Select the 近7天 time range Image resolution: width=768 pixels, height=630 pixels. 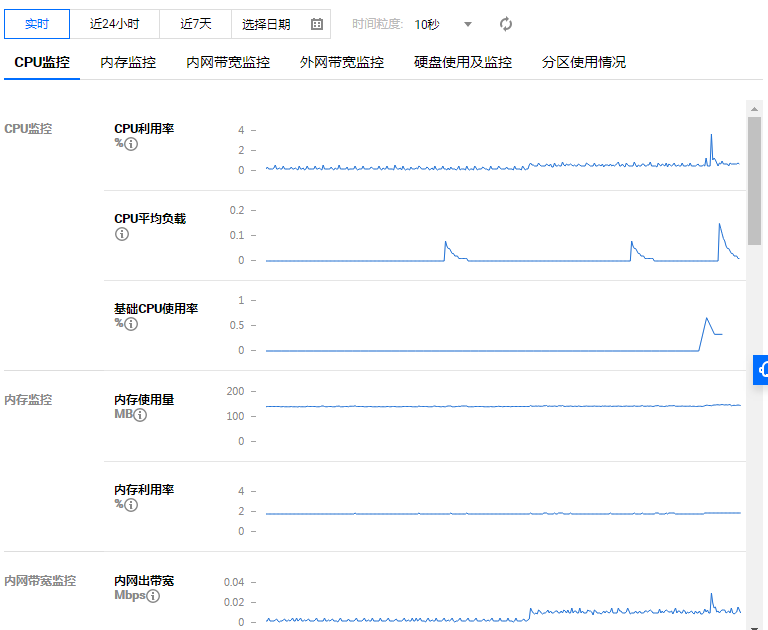click(x=195, y=24)
